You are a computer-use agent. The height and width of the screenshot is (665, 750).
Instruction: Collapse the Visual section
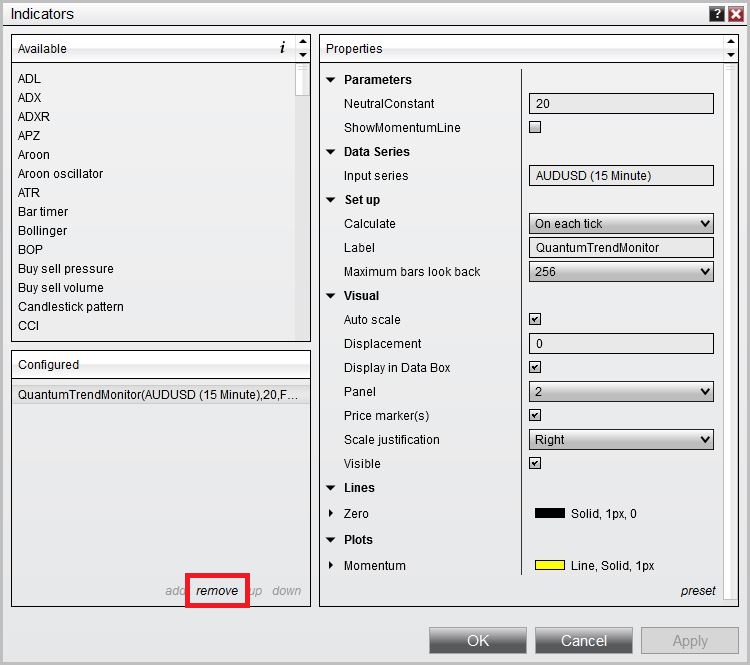pyautogui.click(x=331, y=296)
